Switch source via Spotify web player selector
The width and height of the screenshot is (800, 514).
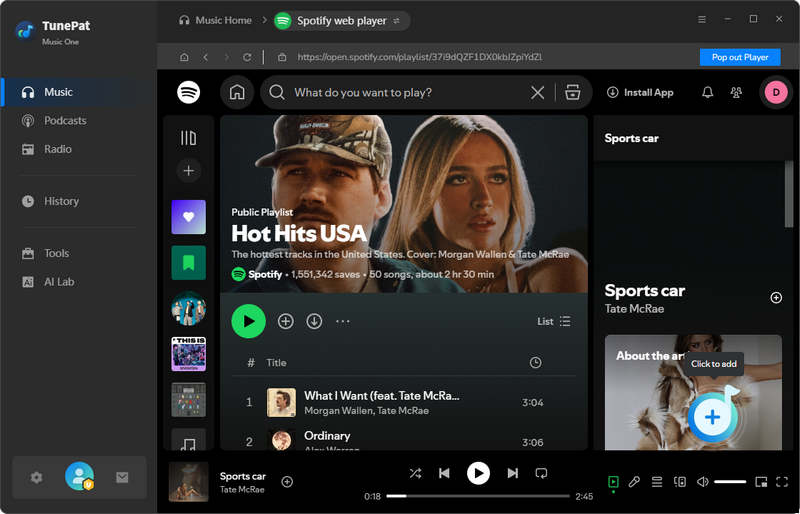[x=342, y=21]
